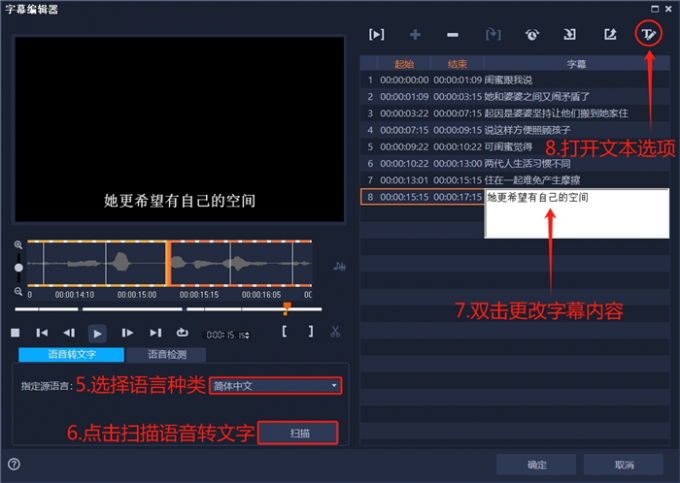Image resolution: width=680 pixels, height=483 pixels.
Task: Click the 结束 column header
Action: tap(457, 64)
